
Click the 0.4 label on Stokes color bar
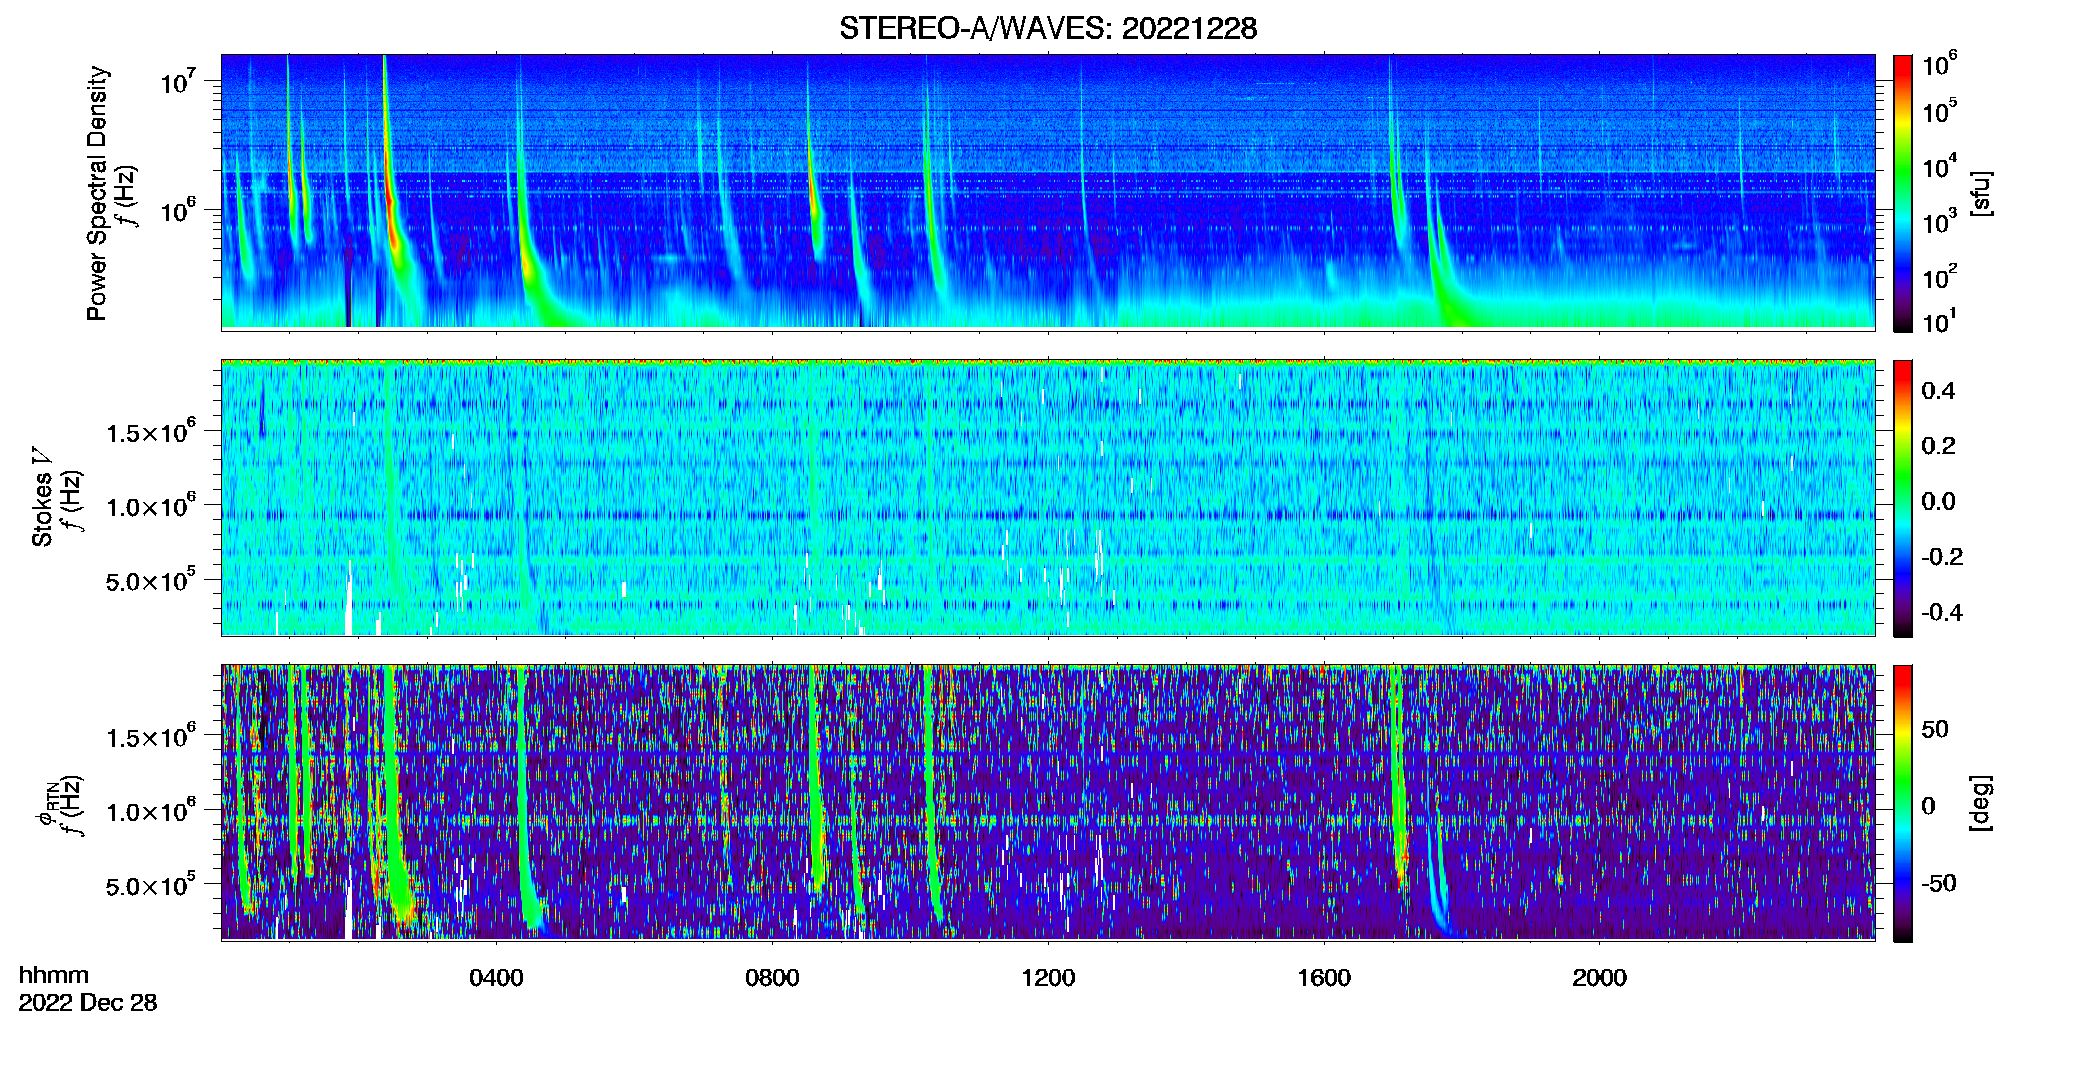pos(1938,391)
